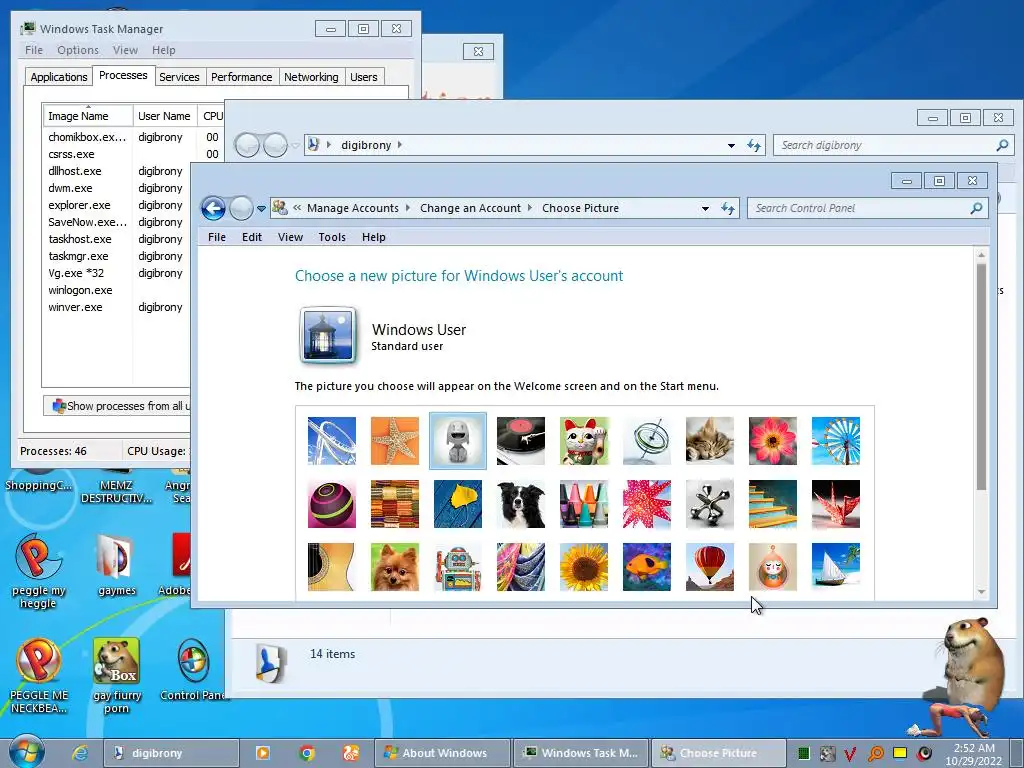Screen dimensions: 1024x768
Task: Click Search digibrony input field
Action: (x=893, y=145)
